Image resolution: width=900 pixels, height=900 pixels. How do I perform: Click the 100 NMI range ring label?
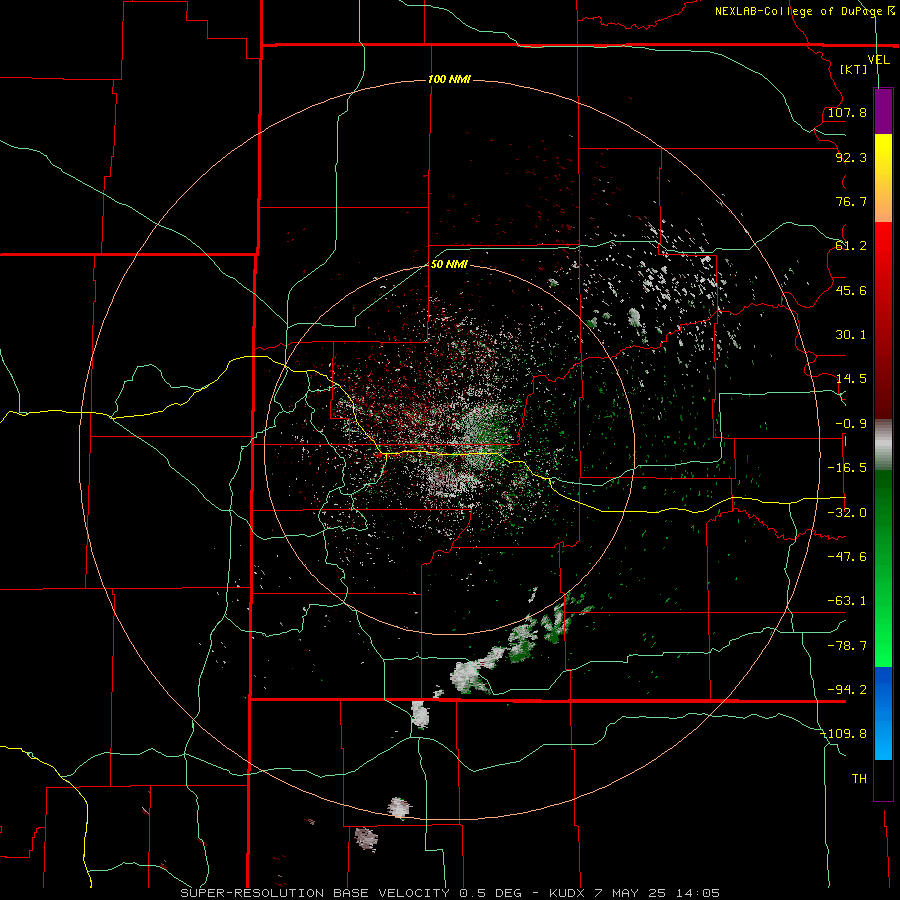tap(449, 79)
